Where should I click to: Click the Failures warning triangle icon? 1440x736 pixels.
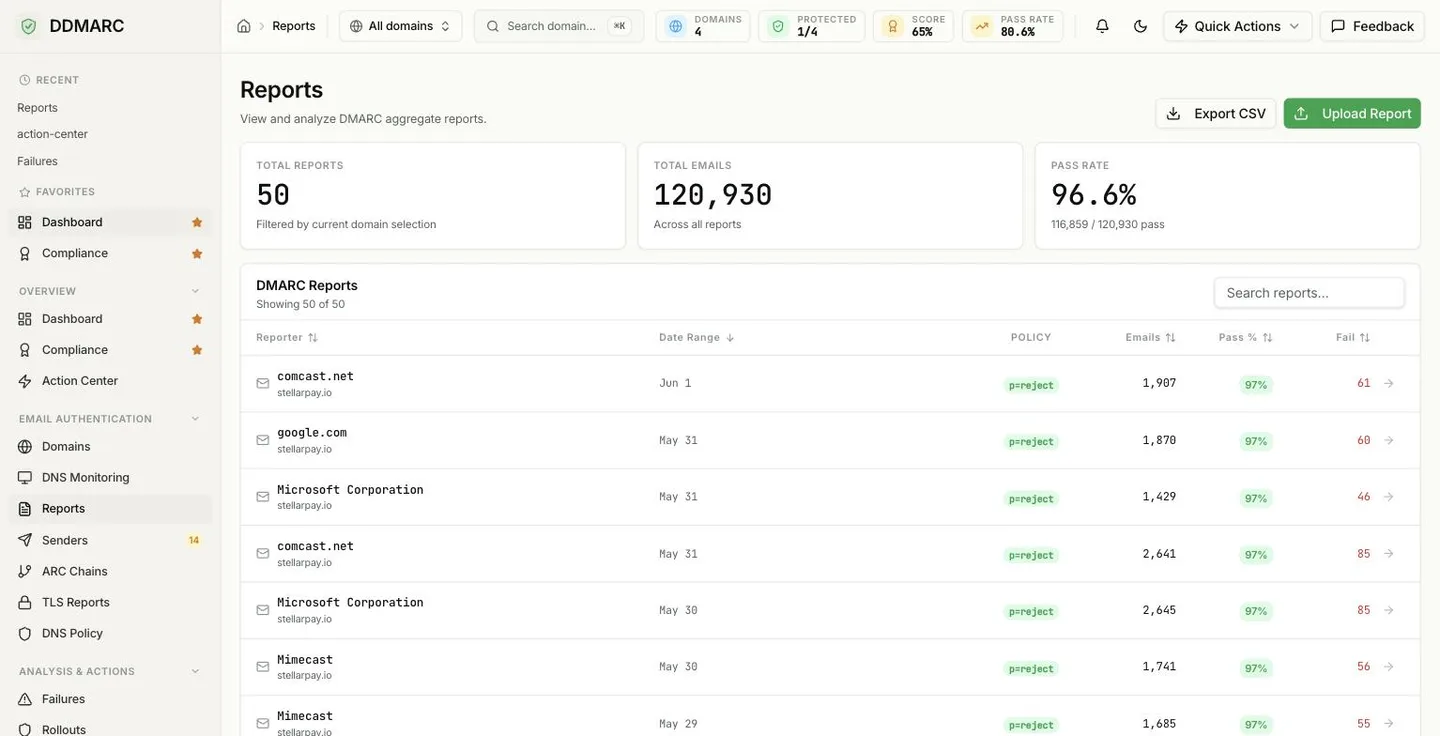pos(25,699)
